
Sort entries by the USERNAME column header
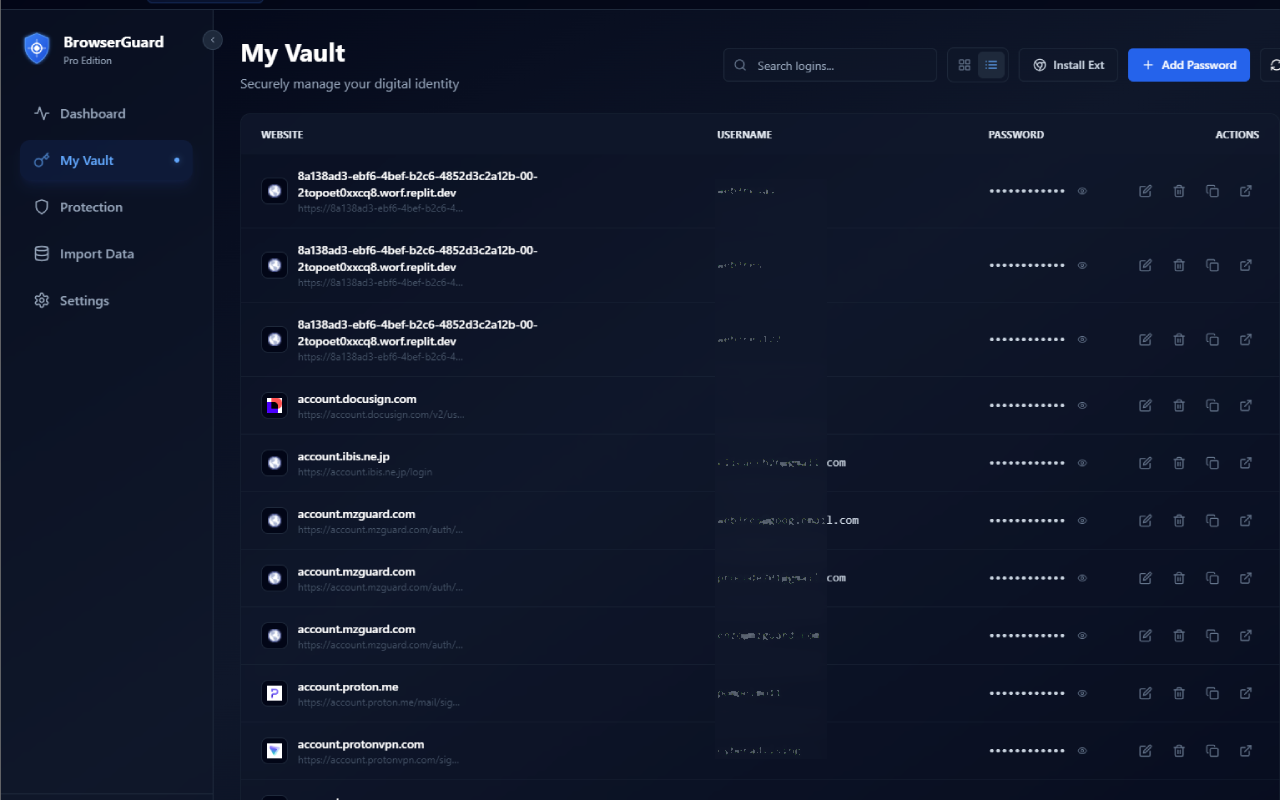[744, 134]
